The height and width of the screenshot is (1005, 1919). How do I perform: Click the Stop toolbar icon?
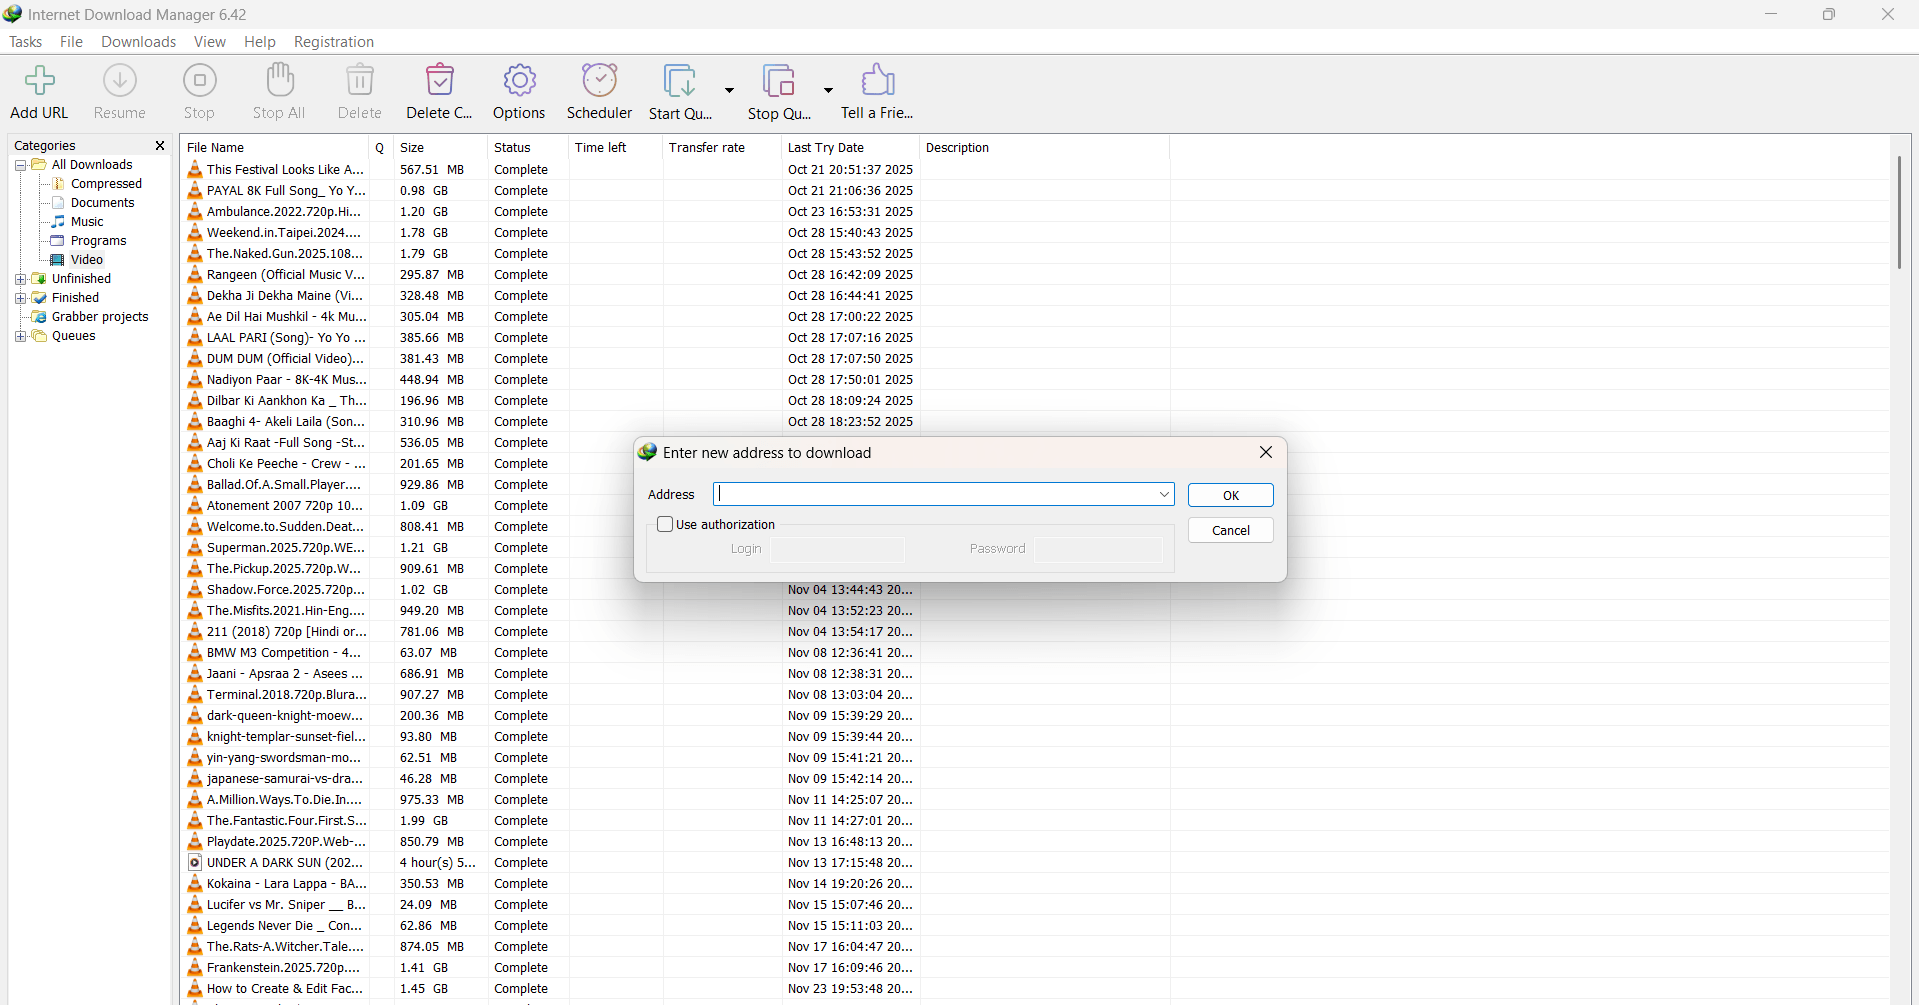pos(199,81)
